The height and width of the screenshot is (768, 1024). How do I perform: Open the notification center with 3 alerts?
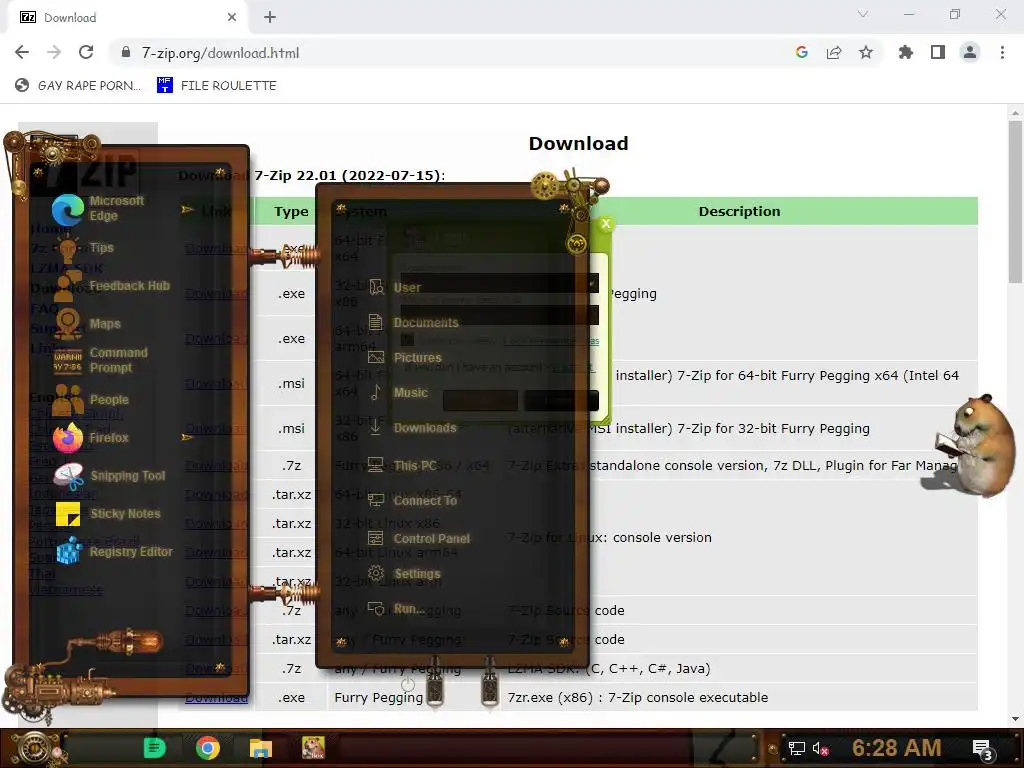click(982, 749)
